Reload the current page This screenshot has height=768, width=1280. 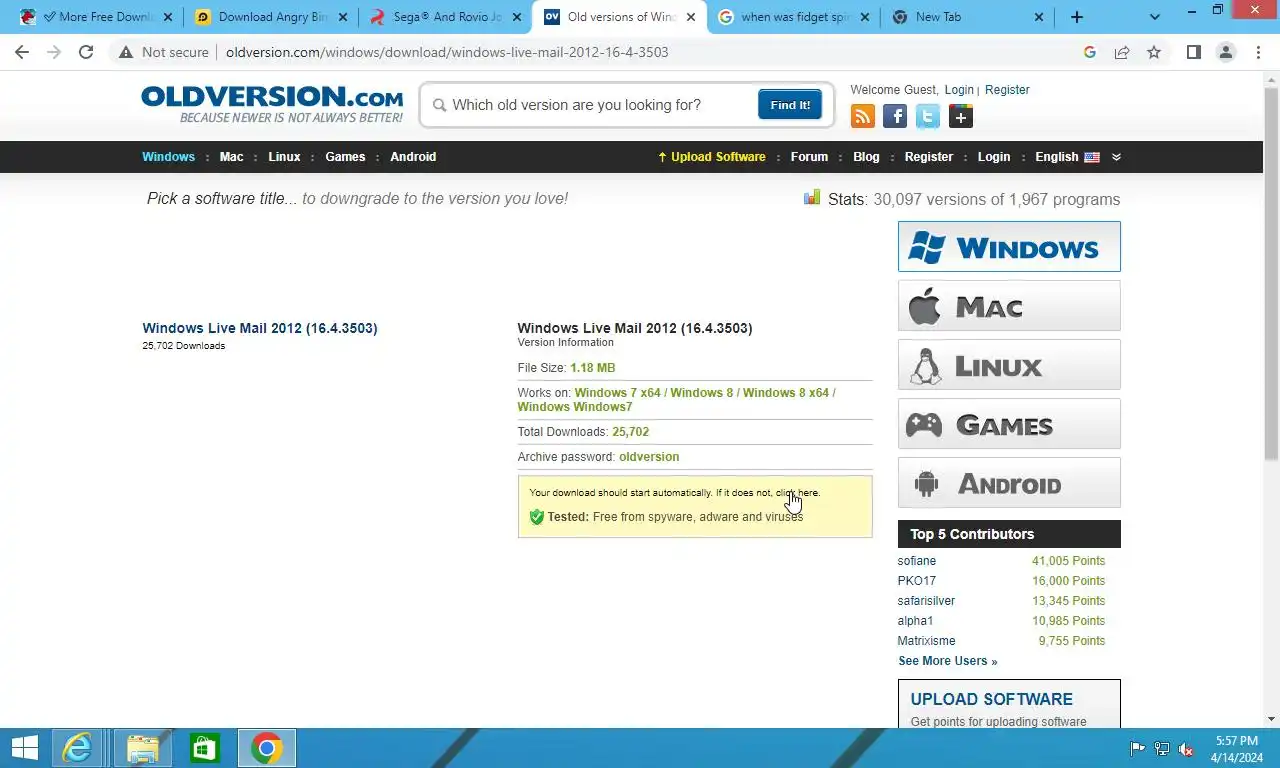click(86, 52)
